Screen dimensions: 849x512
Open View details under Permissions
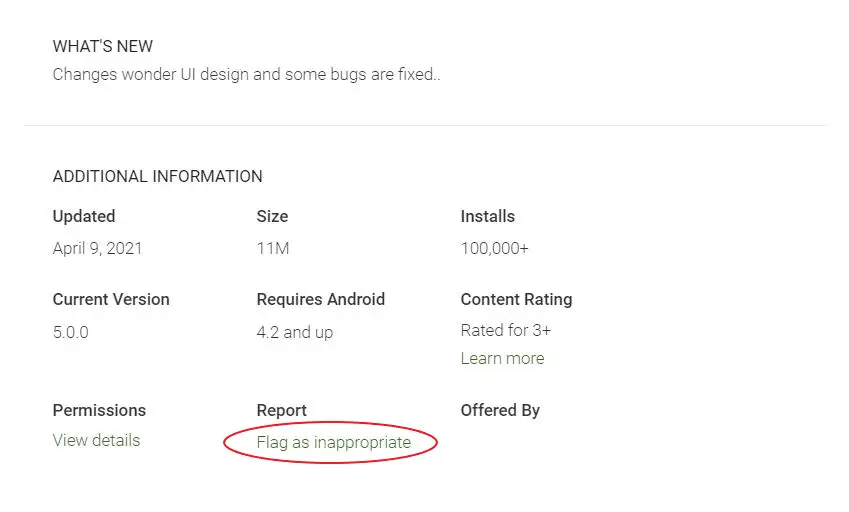tap(96, 440)
